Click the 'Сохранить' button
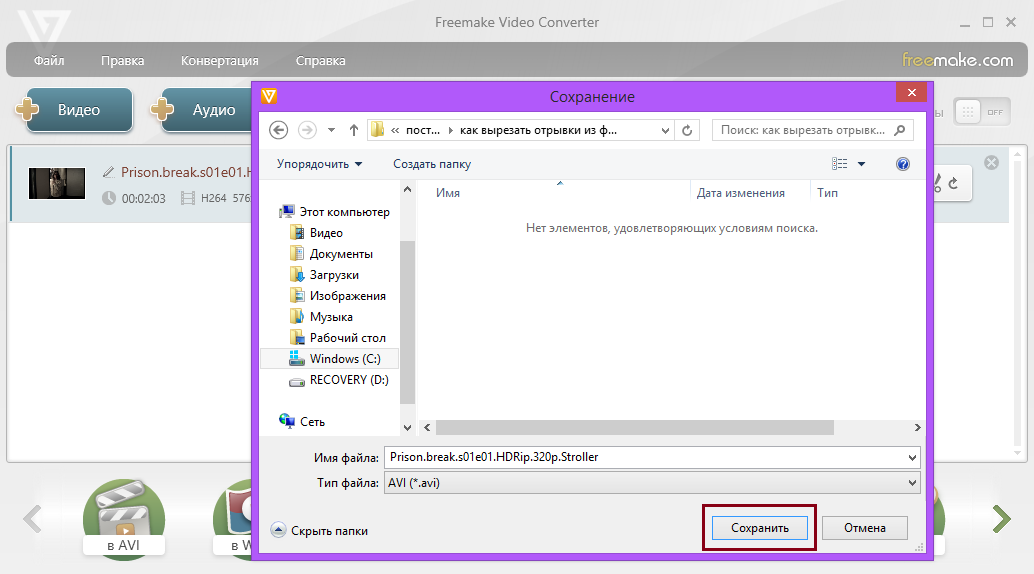Viewport: 1034px width, 574px height. pyautogui.click(x=760, y=528)
